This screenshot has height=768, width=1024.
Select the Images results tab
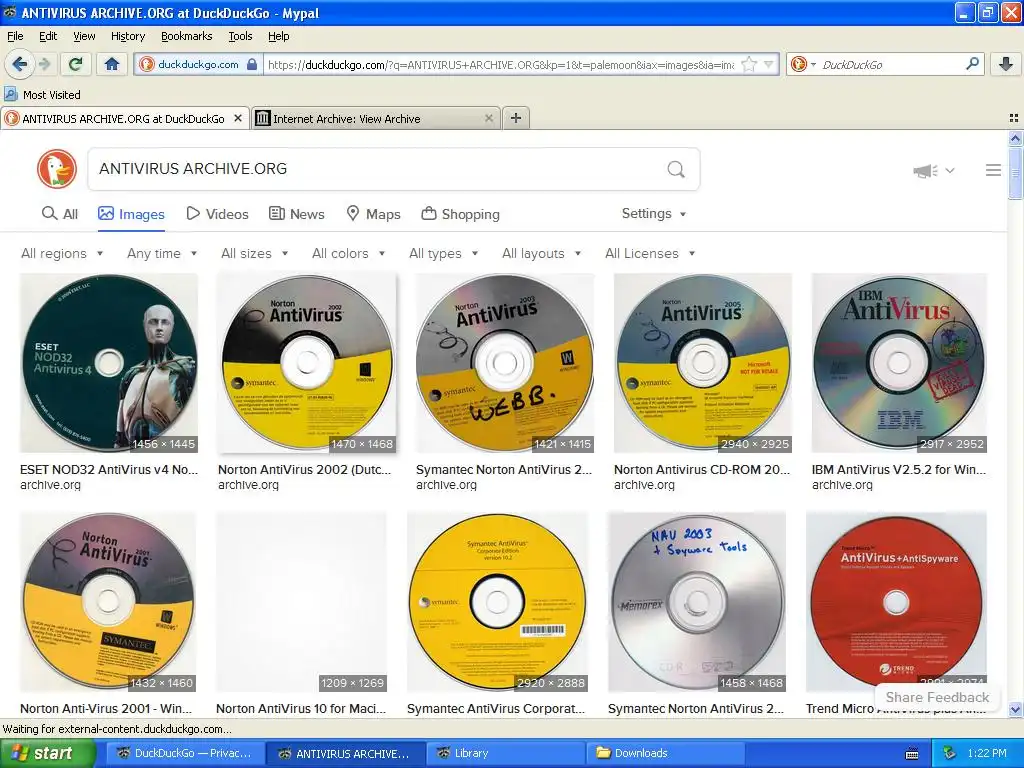pos(131,214)
